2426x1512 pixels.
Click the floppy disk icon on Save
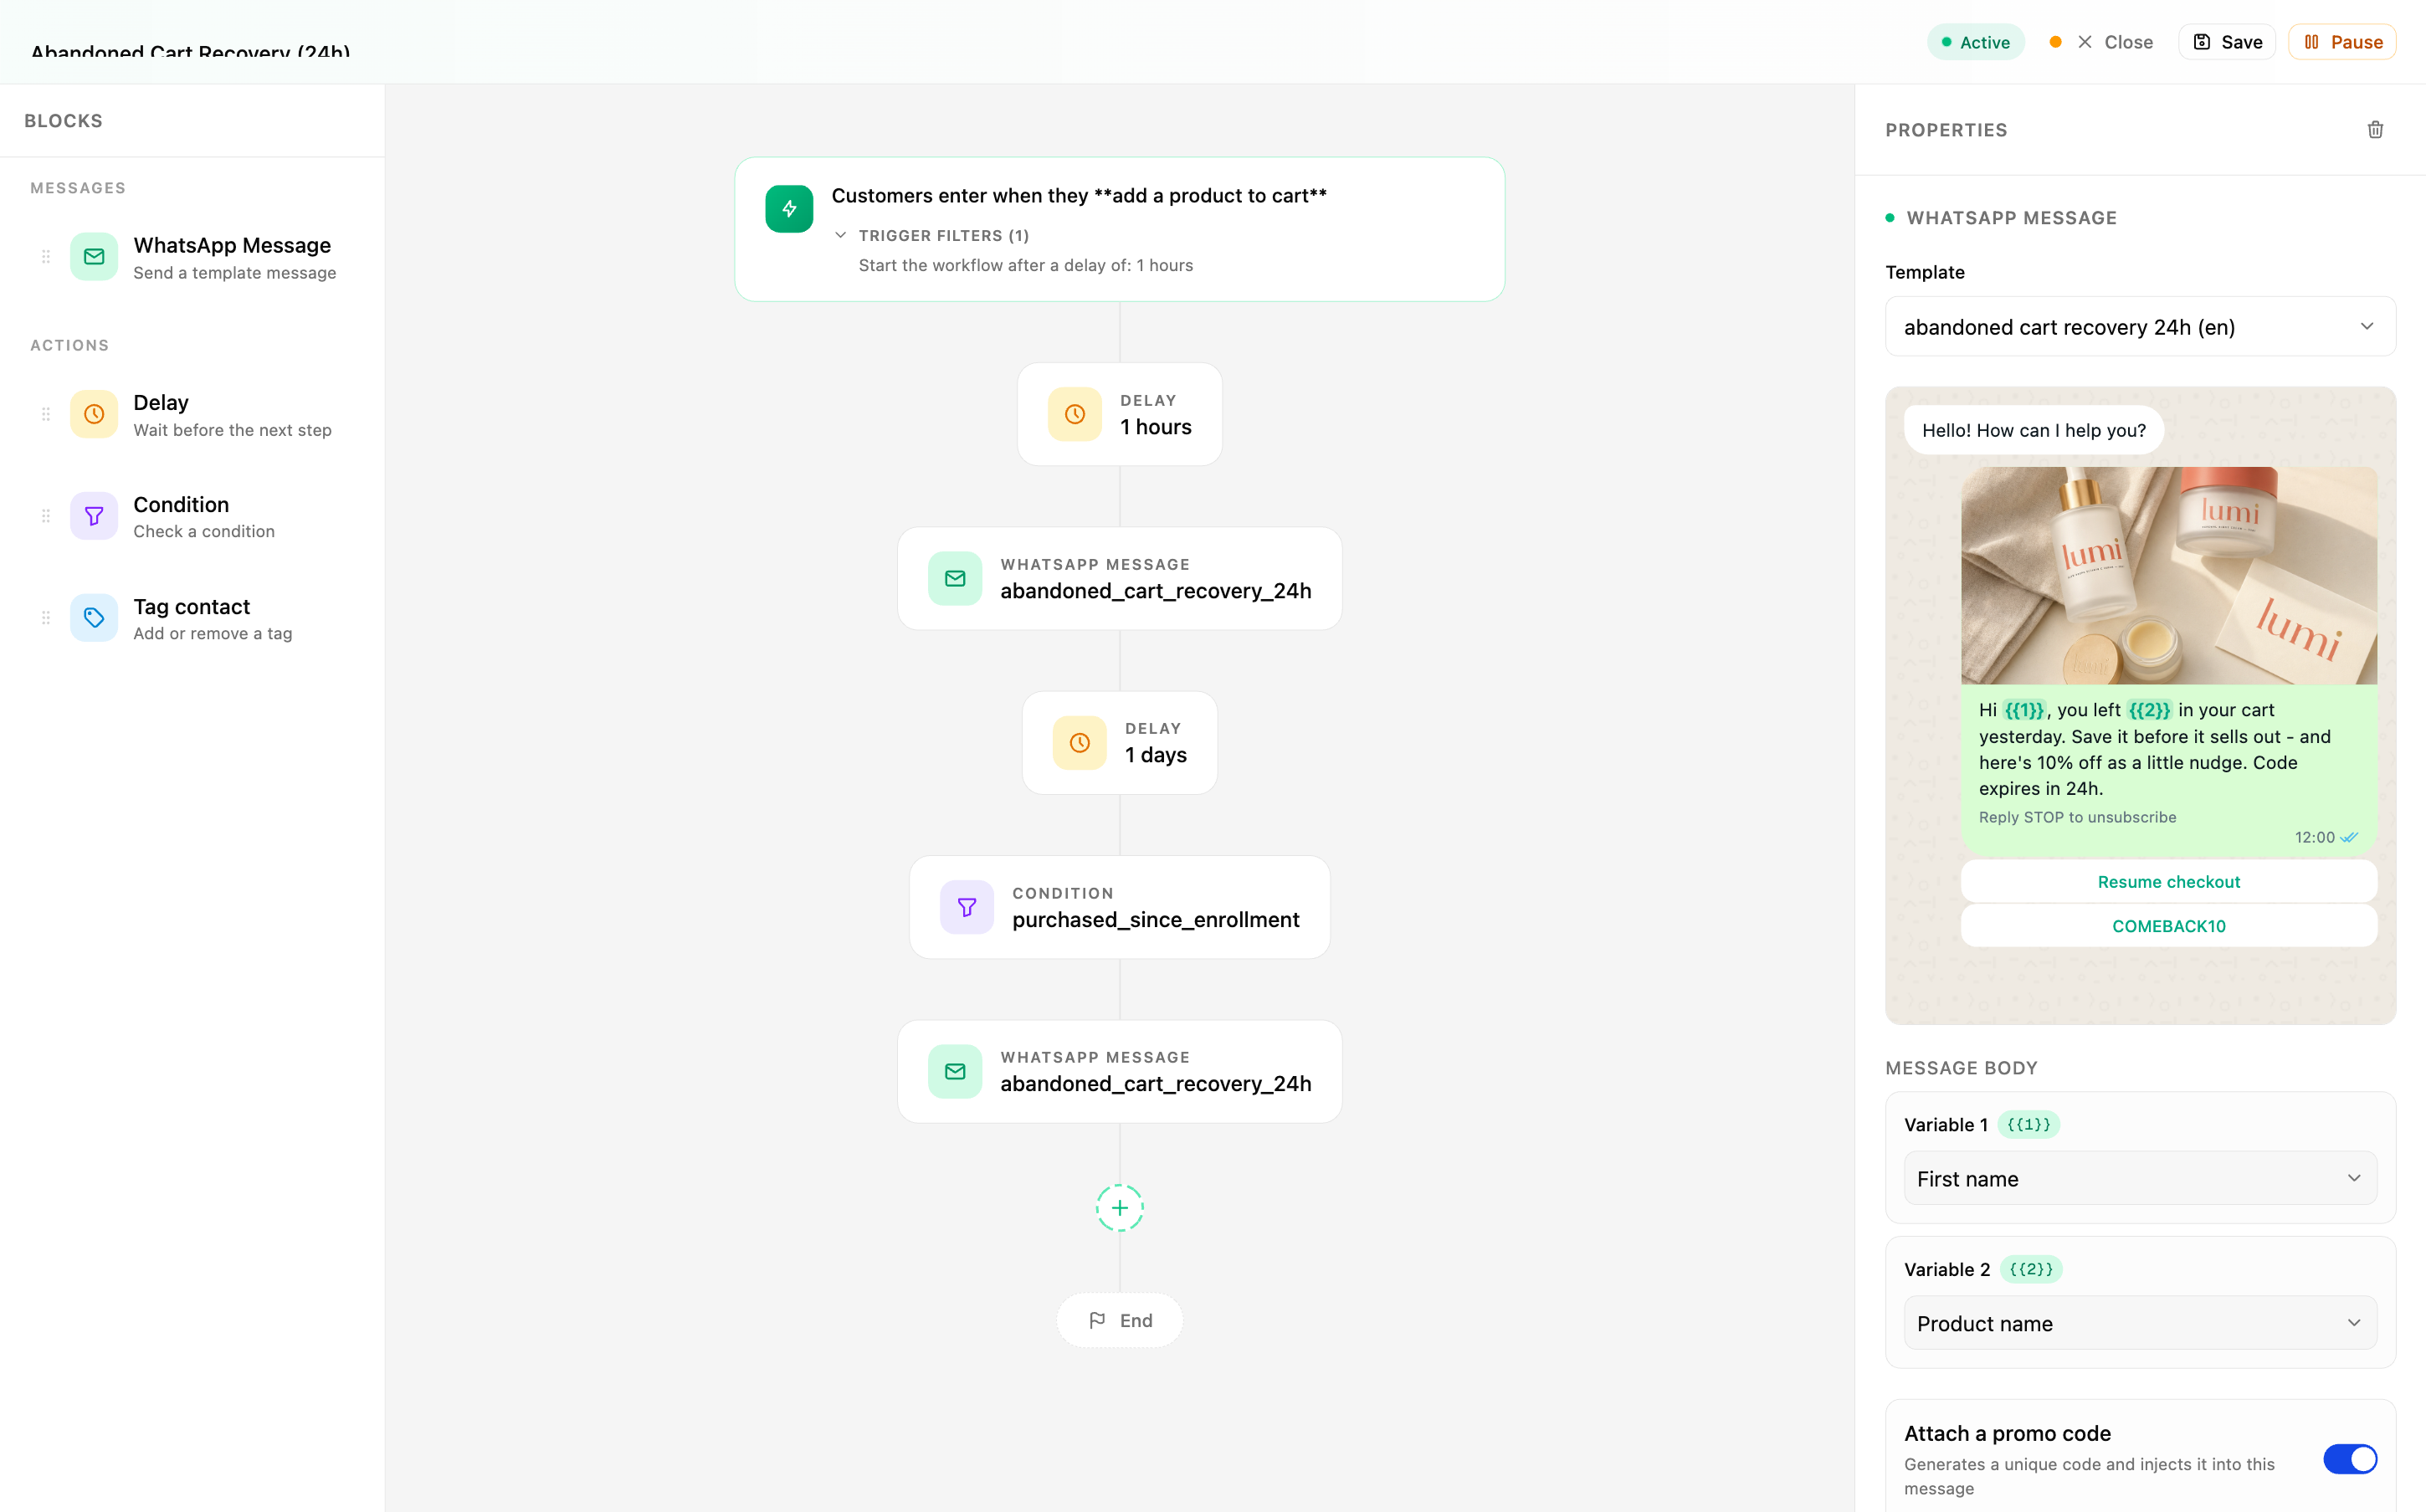pyautogui.click(x=2202, y=42)
